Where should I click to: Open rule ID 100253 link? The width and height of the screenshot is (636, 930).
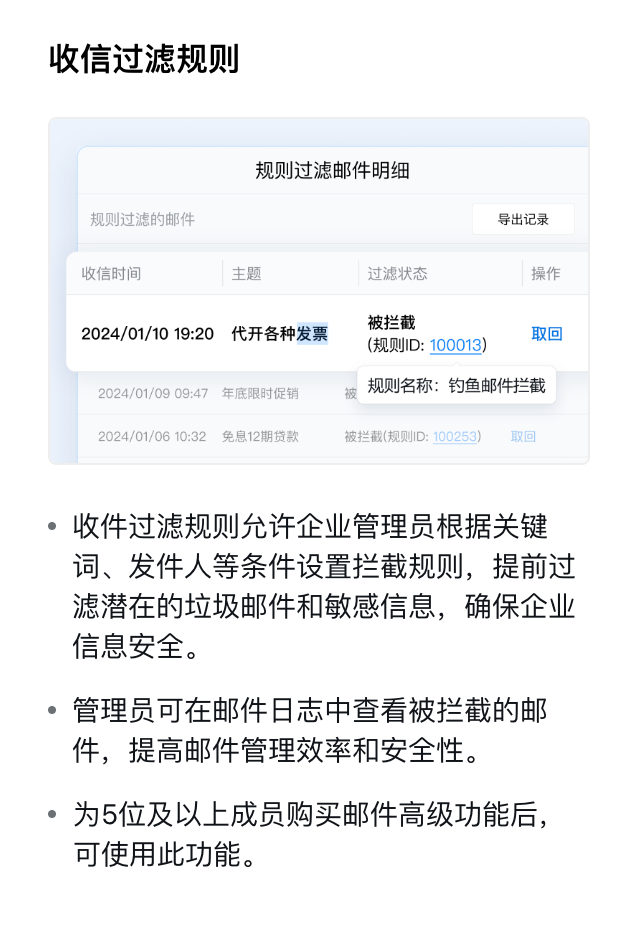(x=454, y=437)
